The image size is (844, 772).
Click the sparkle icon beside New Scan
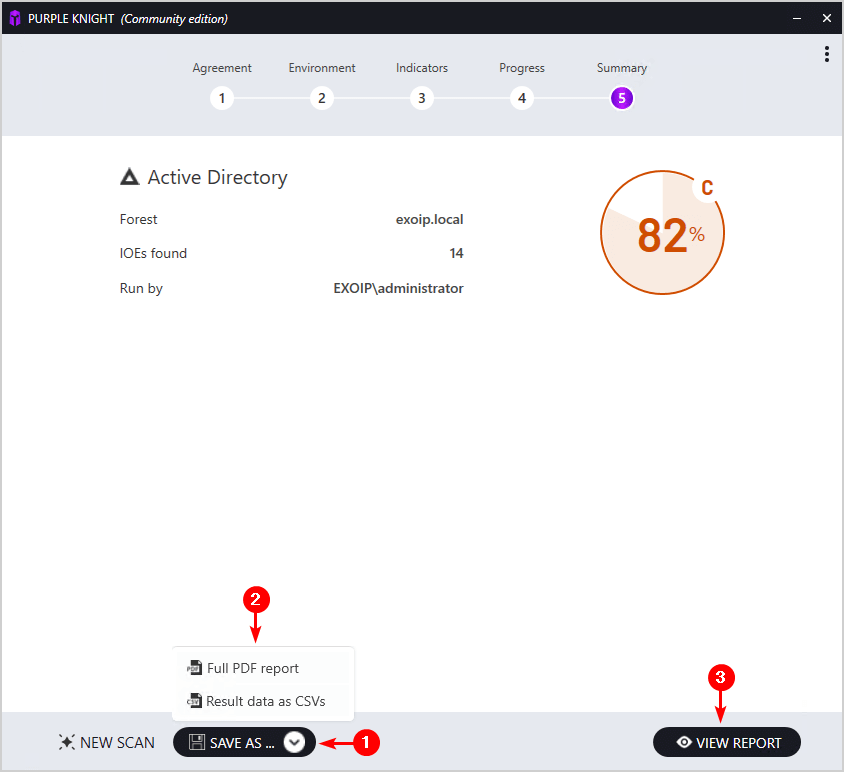[x=67, y=742]
